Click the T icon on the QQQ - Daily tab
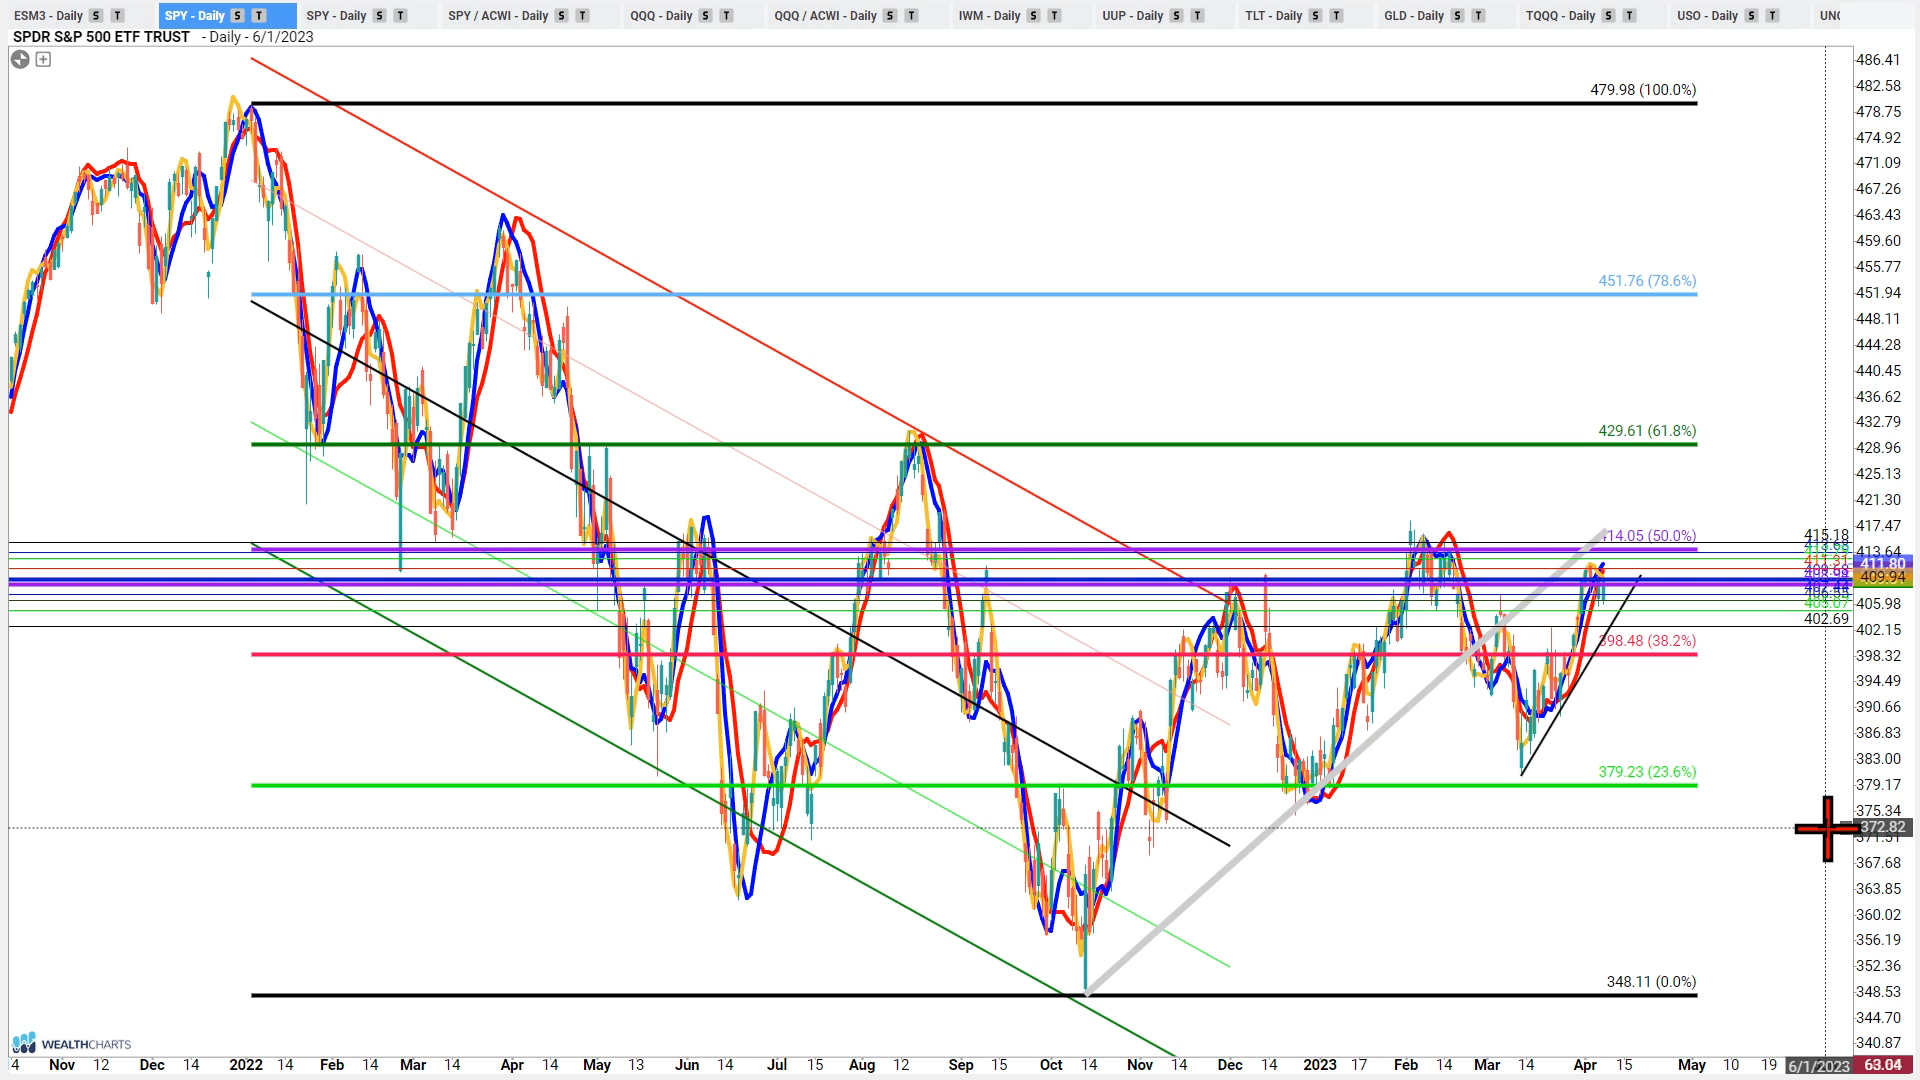 (x=726, y=16)
